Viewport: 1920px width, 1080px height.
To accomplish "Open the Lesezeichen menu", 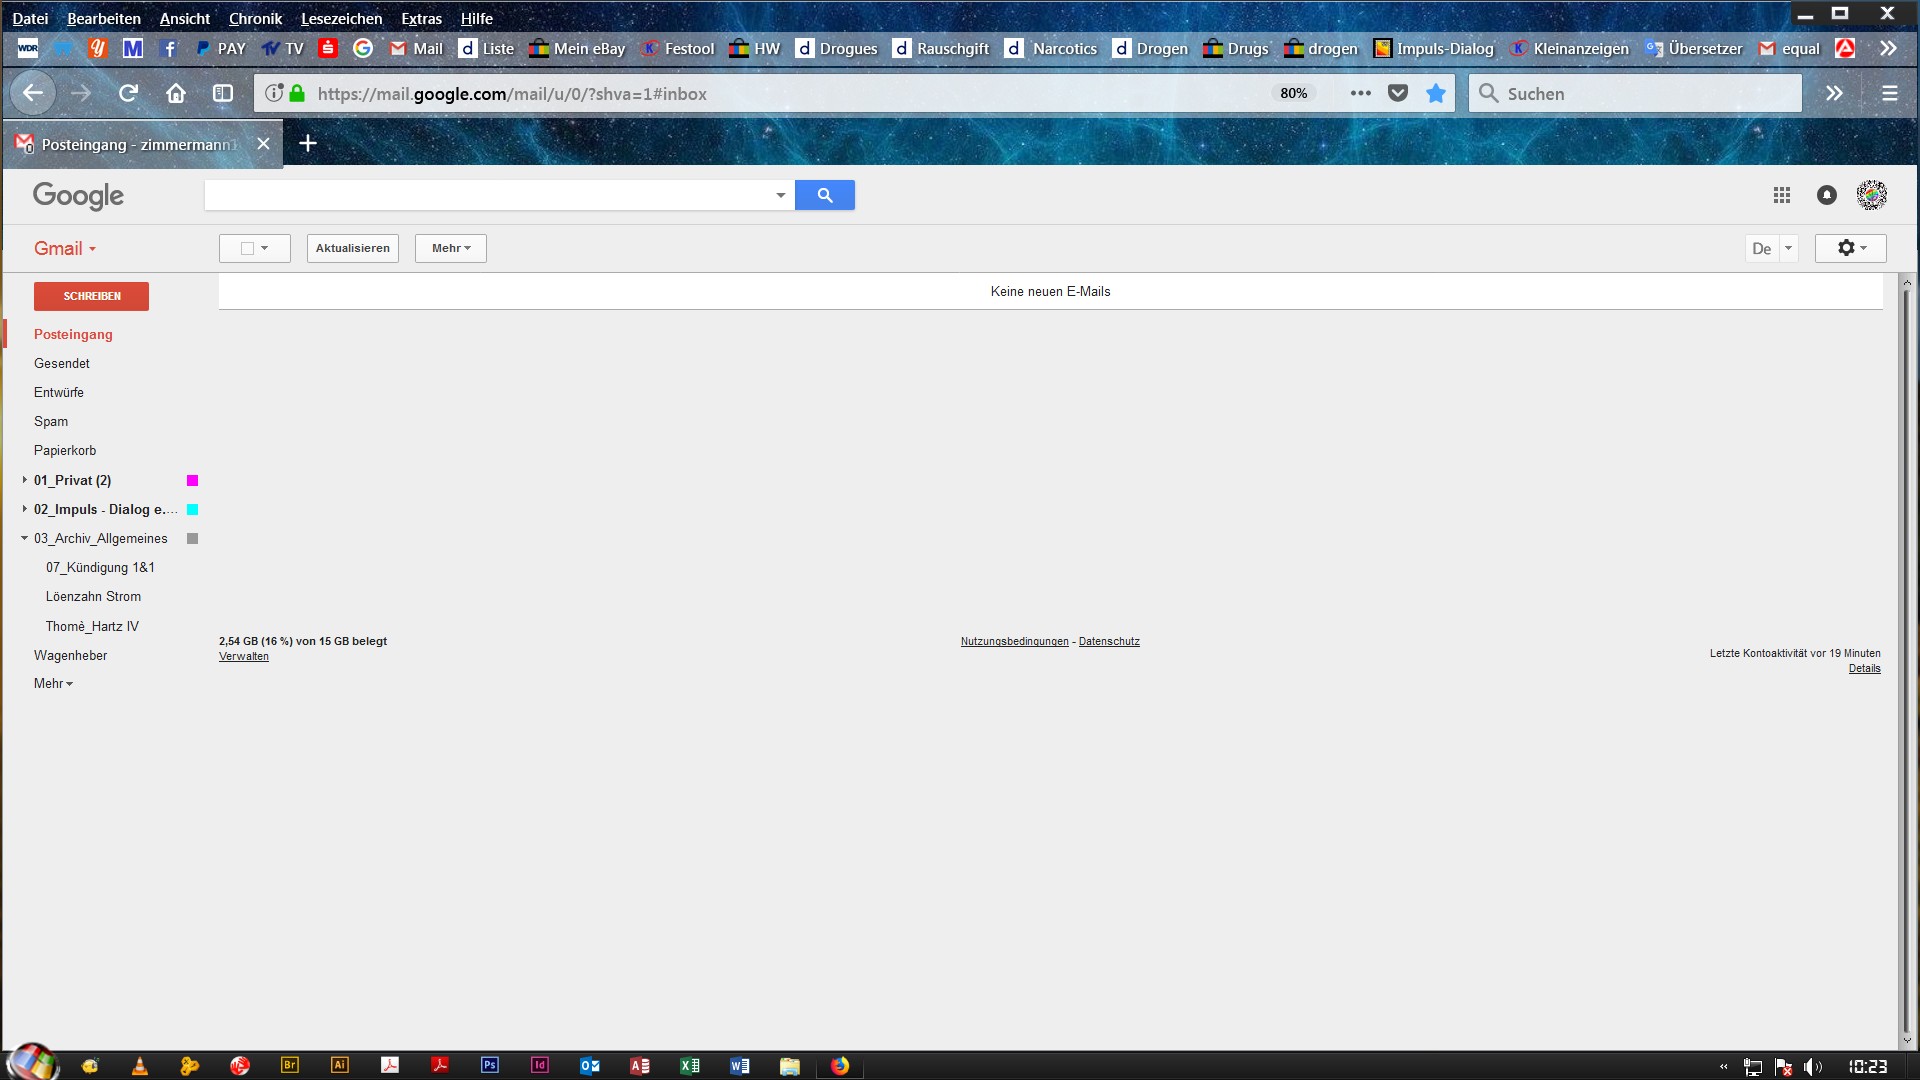I will (341, 18).
